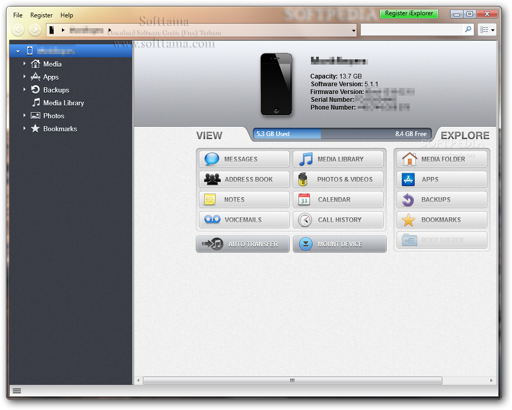The image size is (512, 410).
Task: Expand the Backups tree node
Action: [x=24, y=89]
